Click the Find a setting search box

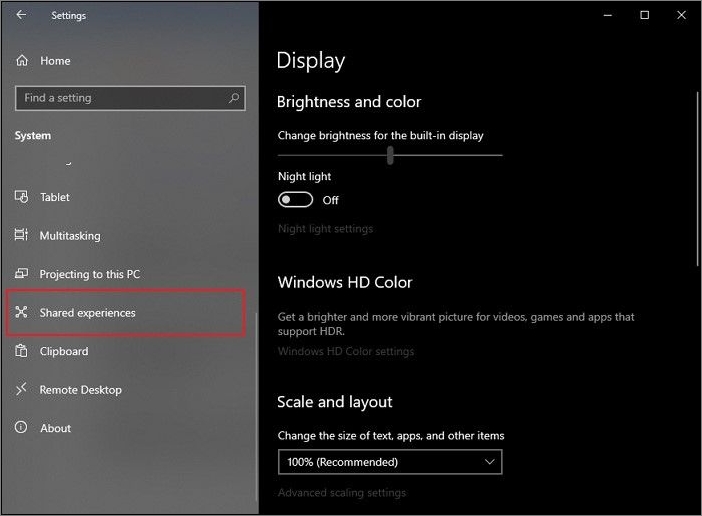(x=120, y=98)
